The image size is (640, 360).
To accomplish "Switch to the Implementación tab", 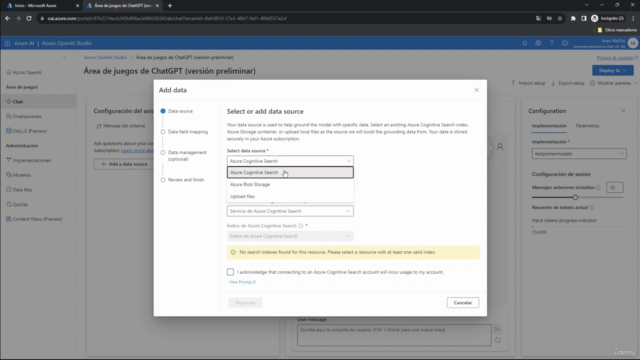I will pyautogui.click(x=549, y=126).
